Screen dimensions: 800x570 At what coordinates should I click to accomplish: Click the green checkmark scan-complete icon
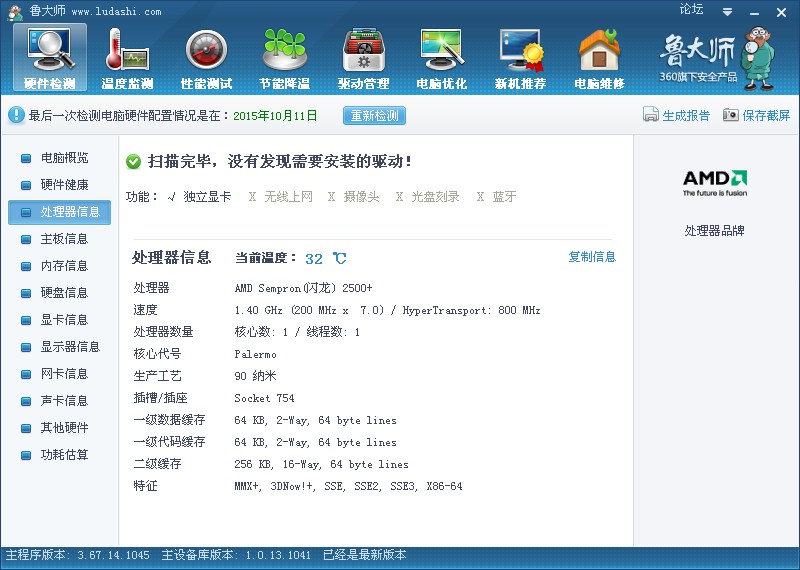133,162
